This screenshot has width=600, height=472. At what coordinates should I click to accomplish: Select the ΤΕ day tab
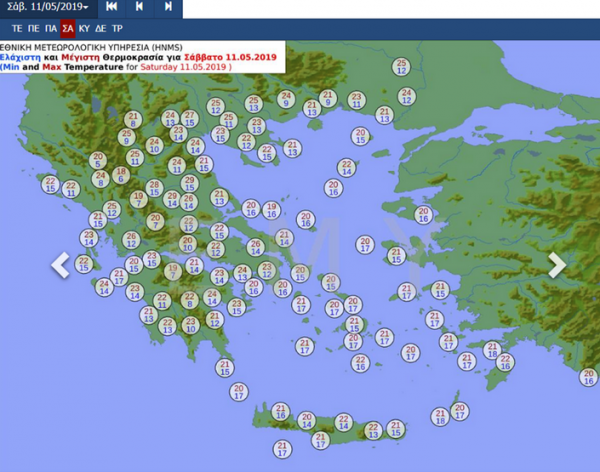tap(17, 29)
